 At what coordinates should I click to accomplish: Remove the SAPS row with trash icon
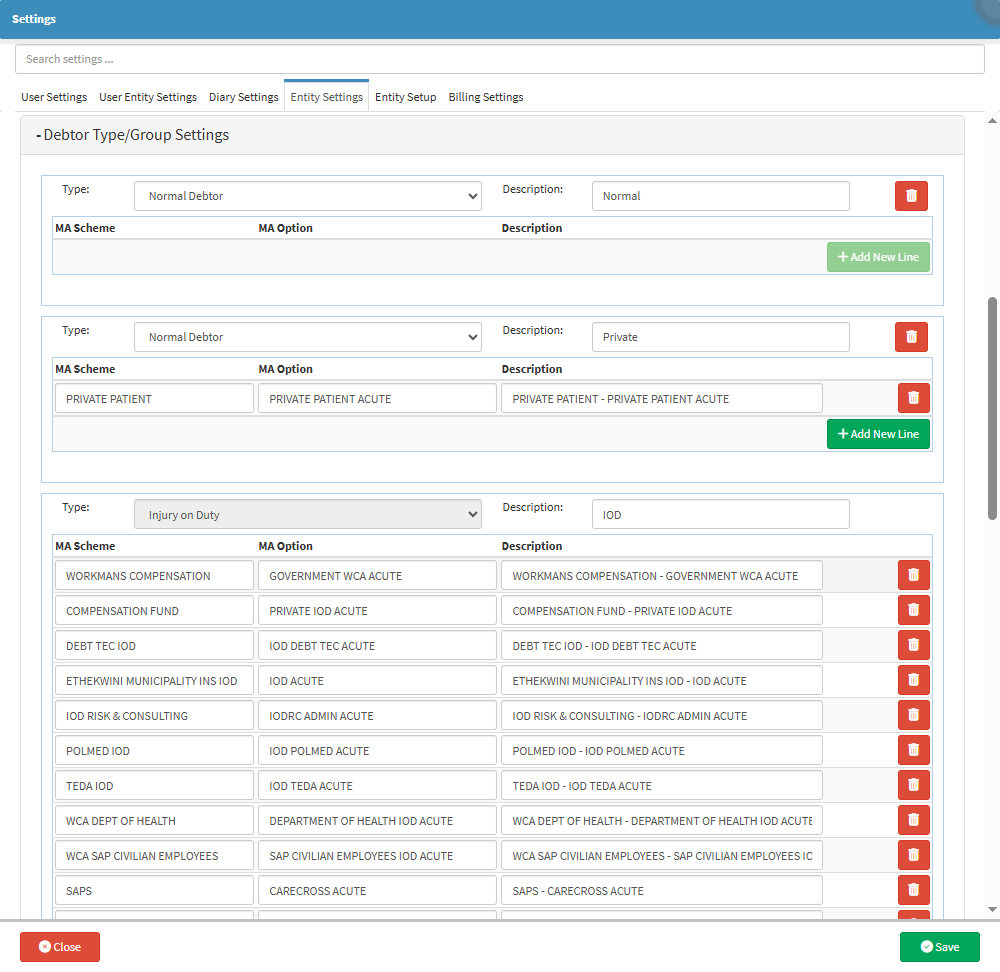point(913,890)
